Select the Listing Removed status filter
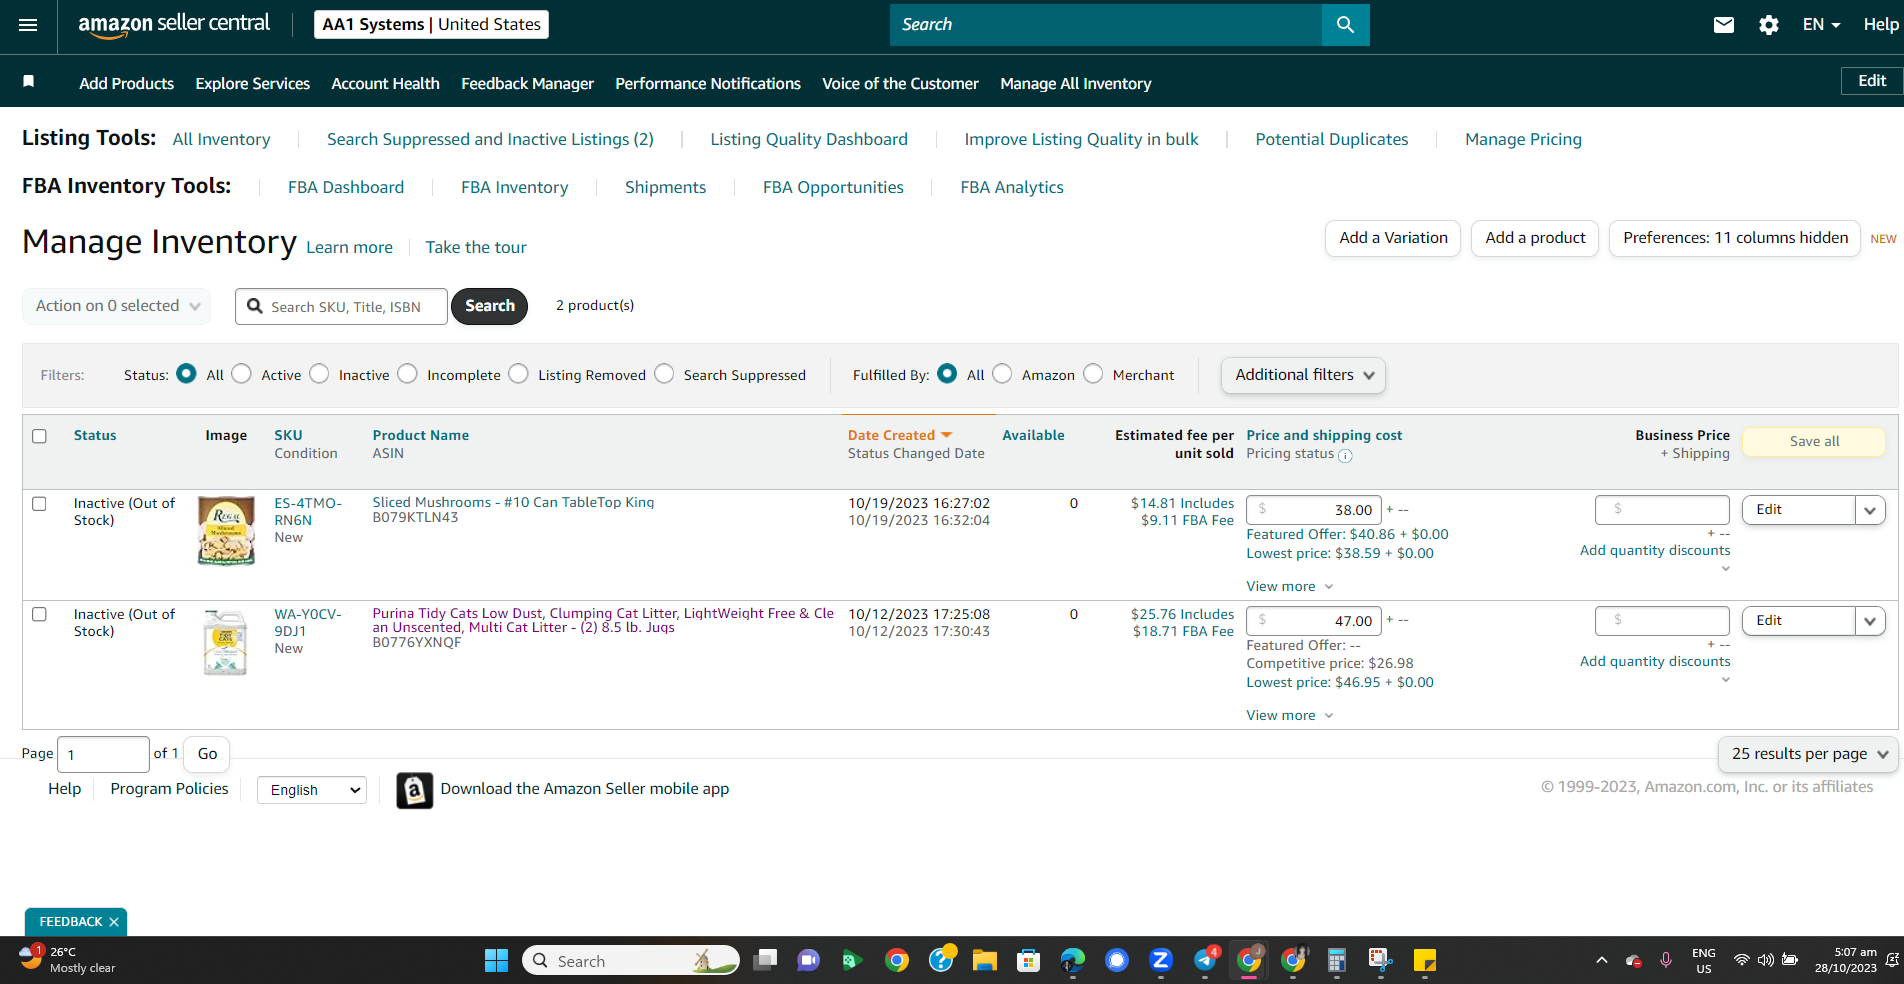This screenshot has width=1904, height=984. coord(518,374)
